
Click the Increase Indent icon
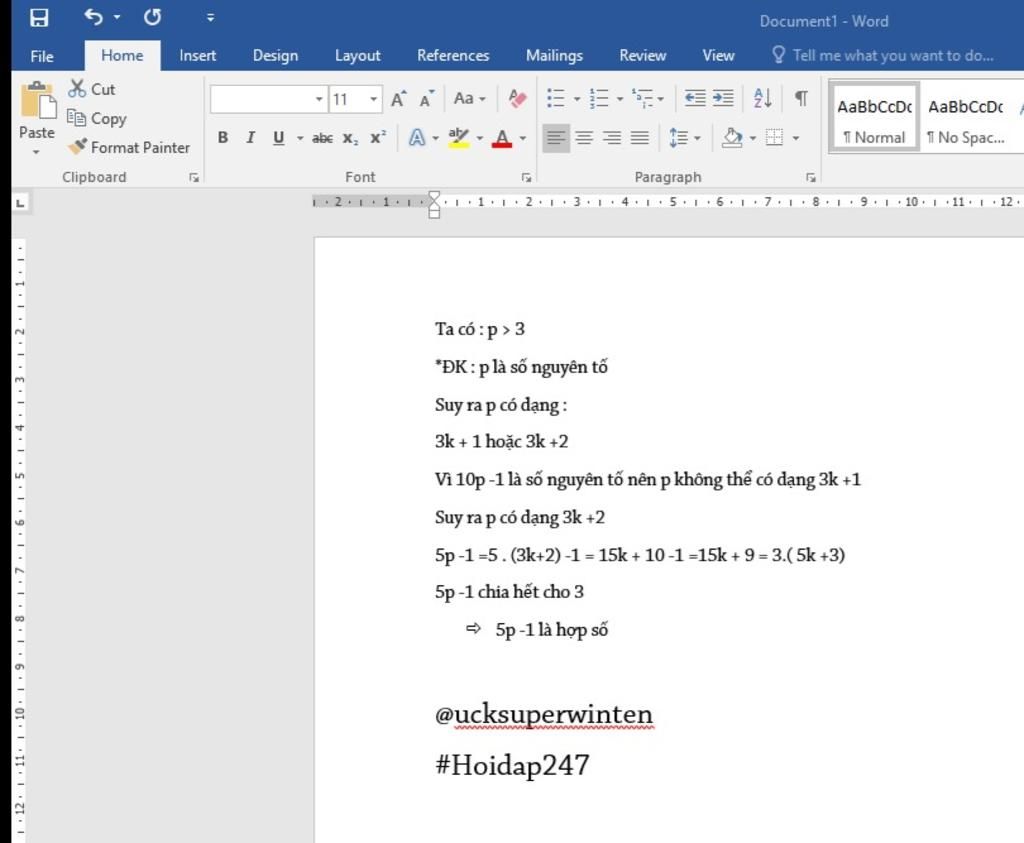coord(723,99)
